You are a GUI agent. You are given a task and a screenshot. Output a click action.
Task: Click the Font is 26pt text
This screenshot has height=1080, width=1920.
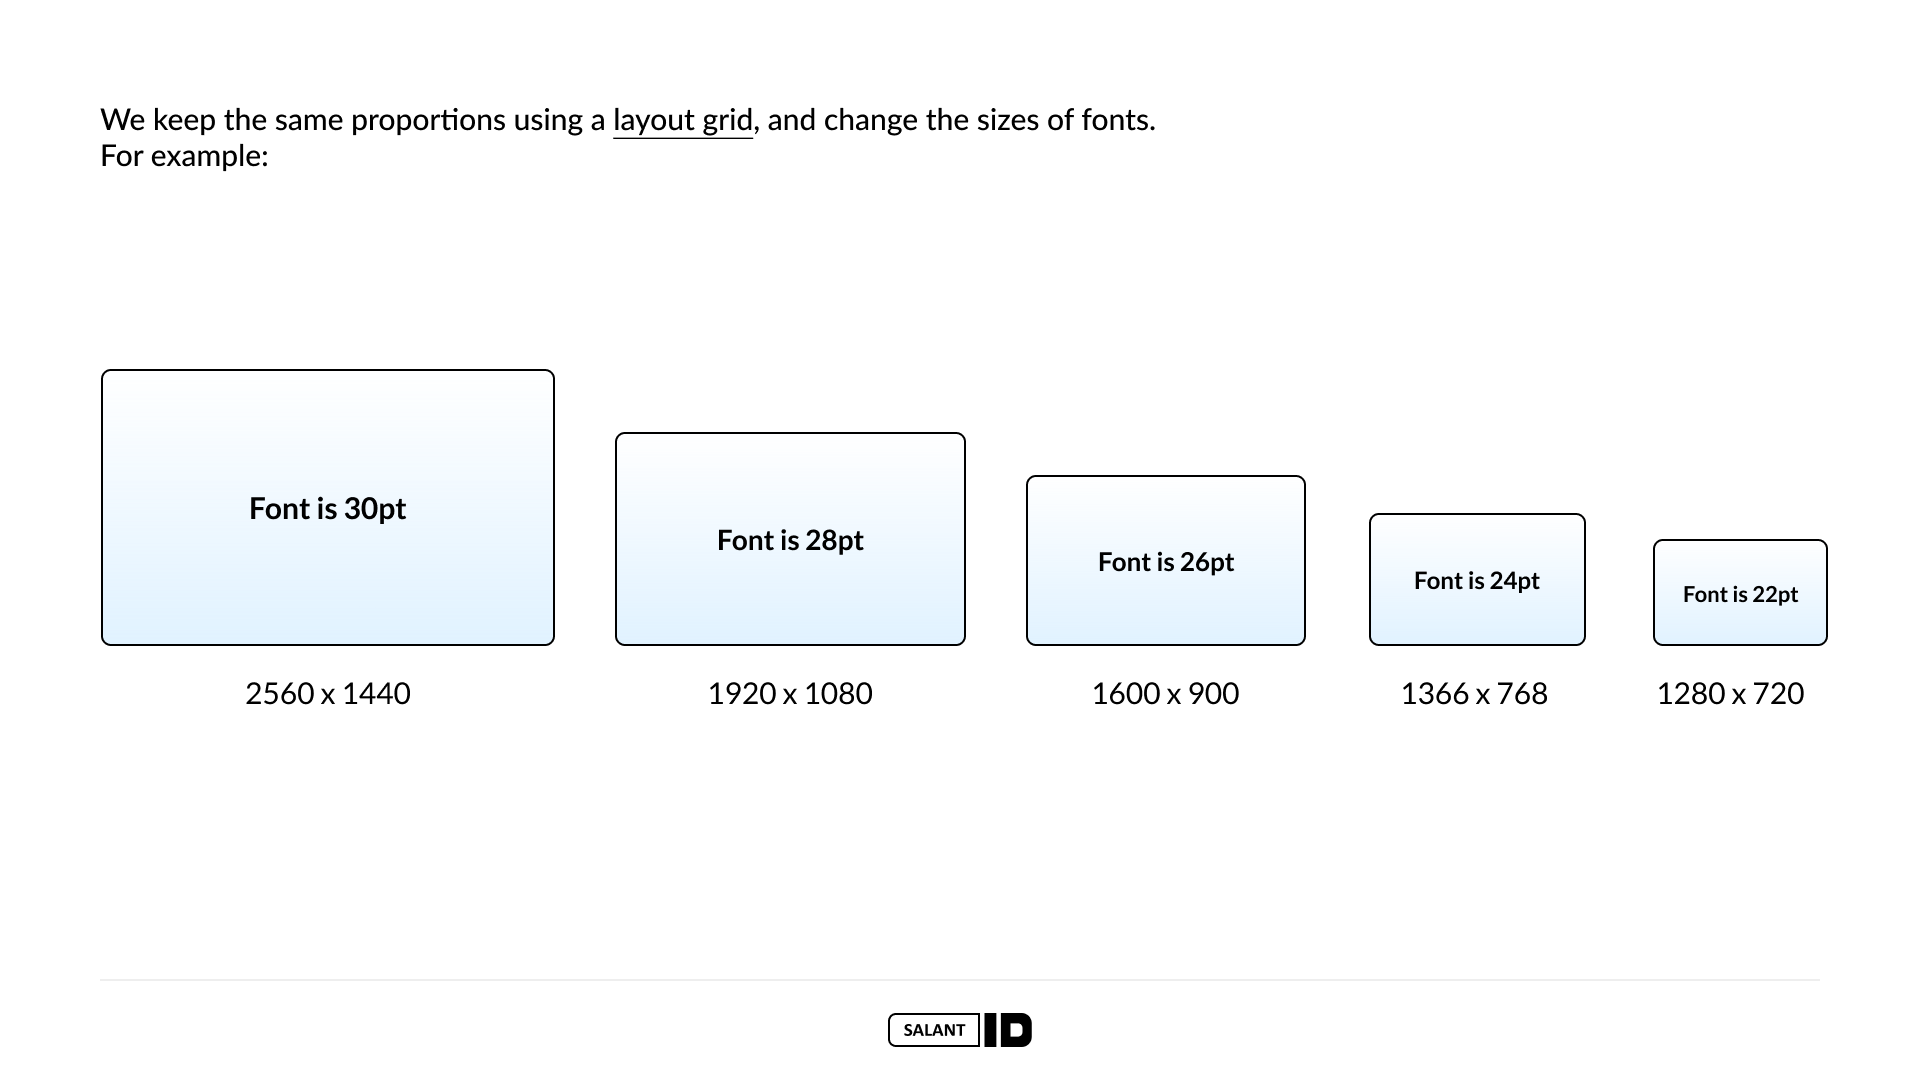[1166, 562]
